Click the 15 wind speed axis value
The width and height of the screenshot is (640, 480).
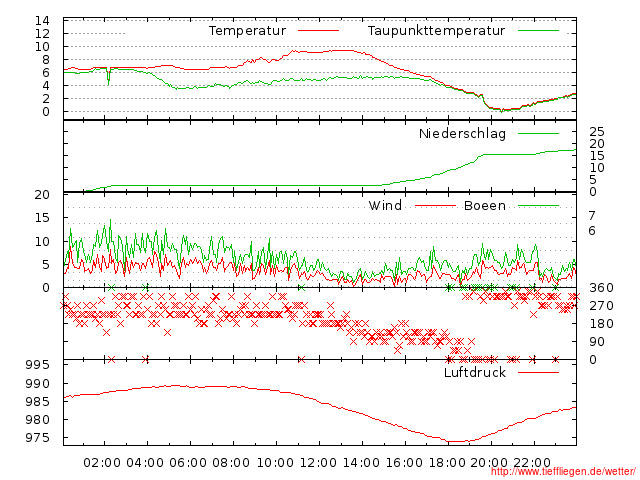(x=42, y=218)
